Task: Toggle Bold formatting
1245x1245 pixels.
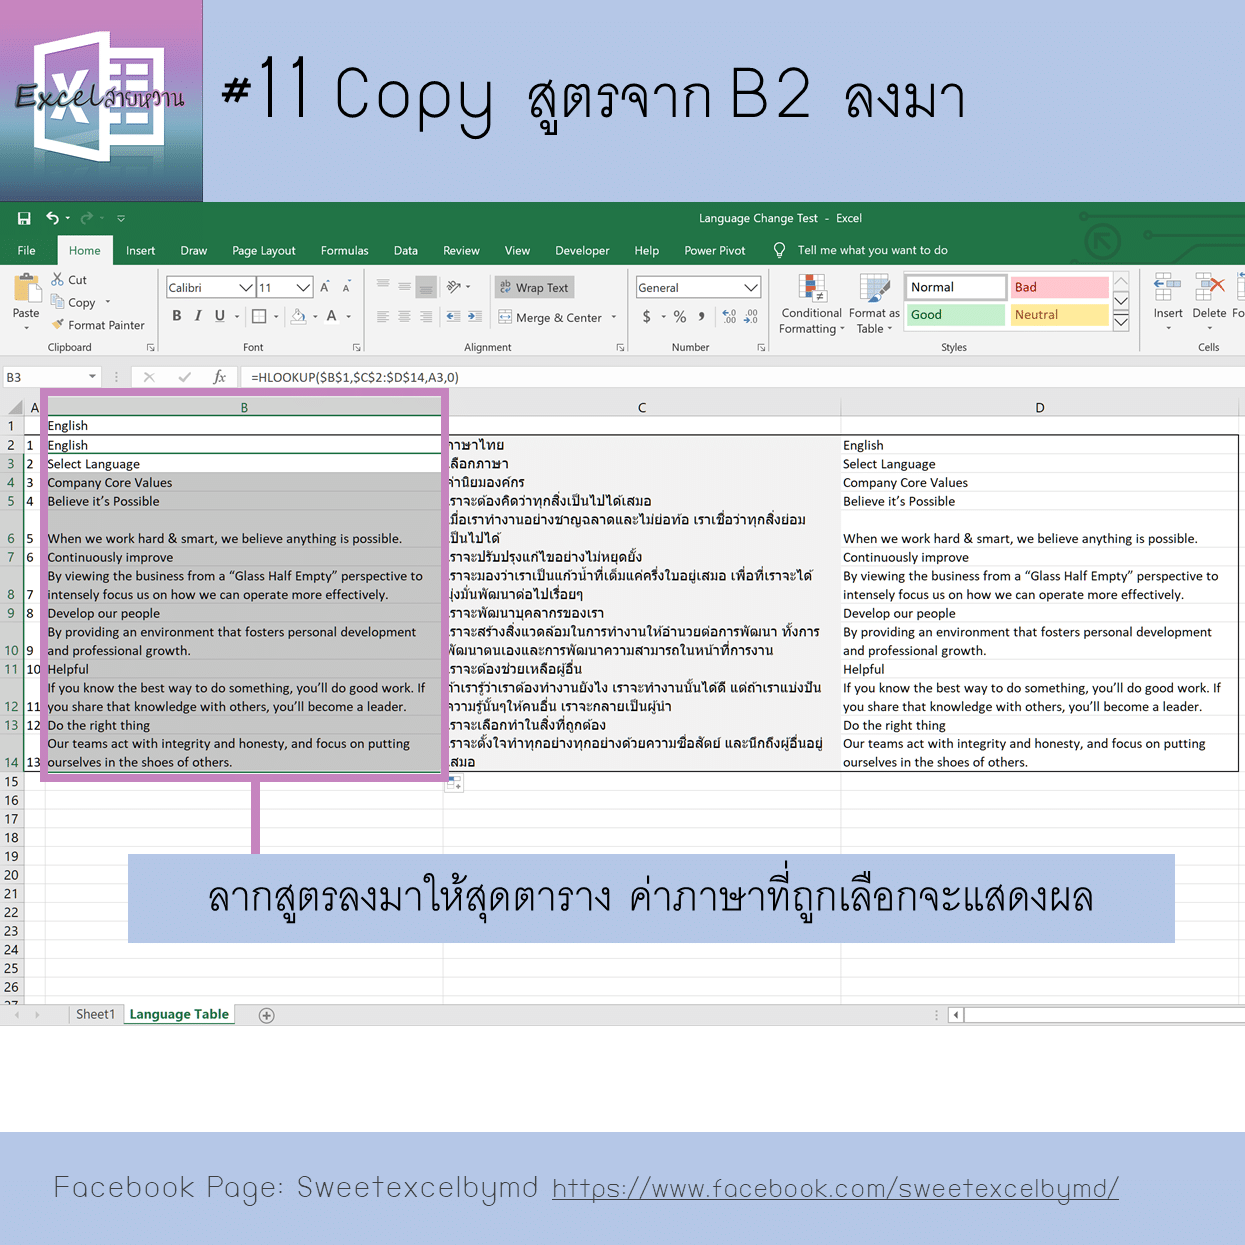Action: click(177, 316)
